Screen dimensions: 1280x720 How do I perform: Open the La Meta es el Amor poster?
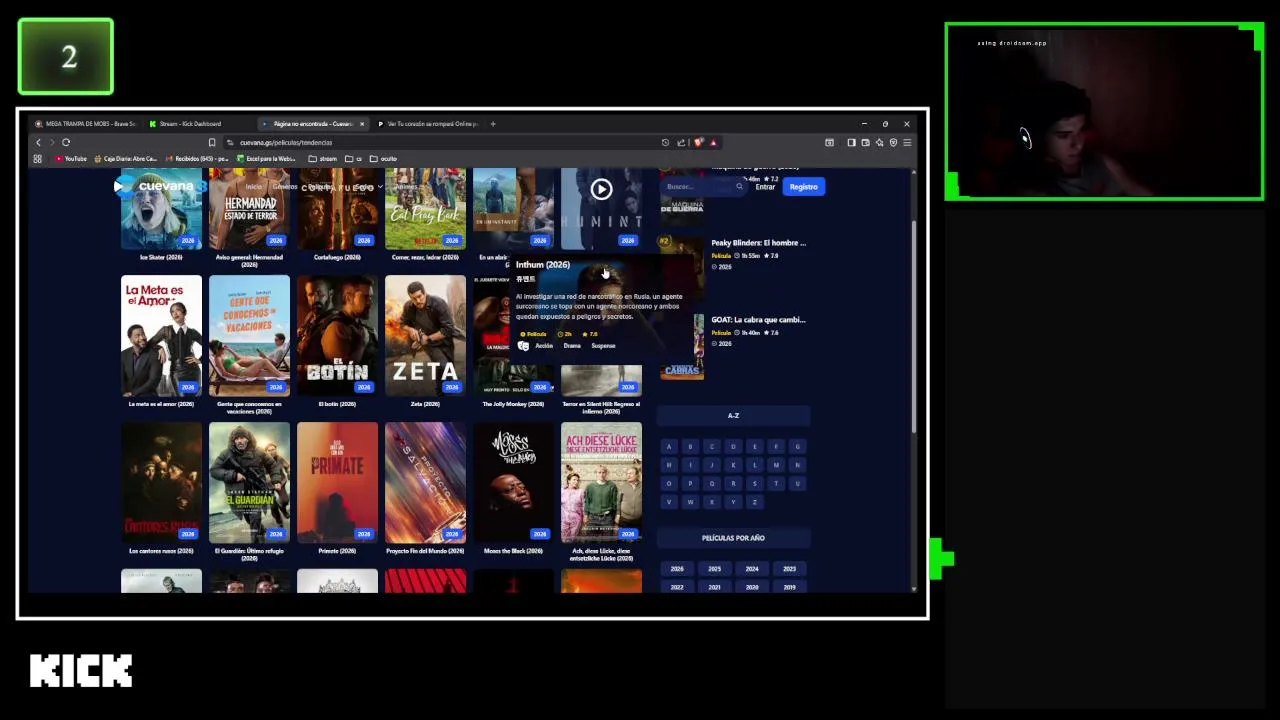[x=161, y=336]
